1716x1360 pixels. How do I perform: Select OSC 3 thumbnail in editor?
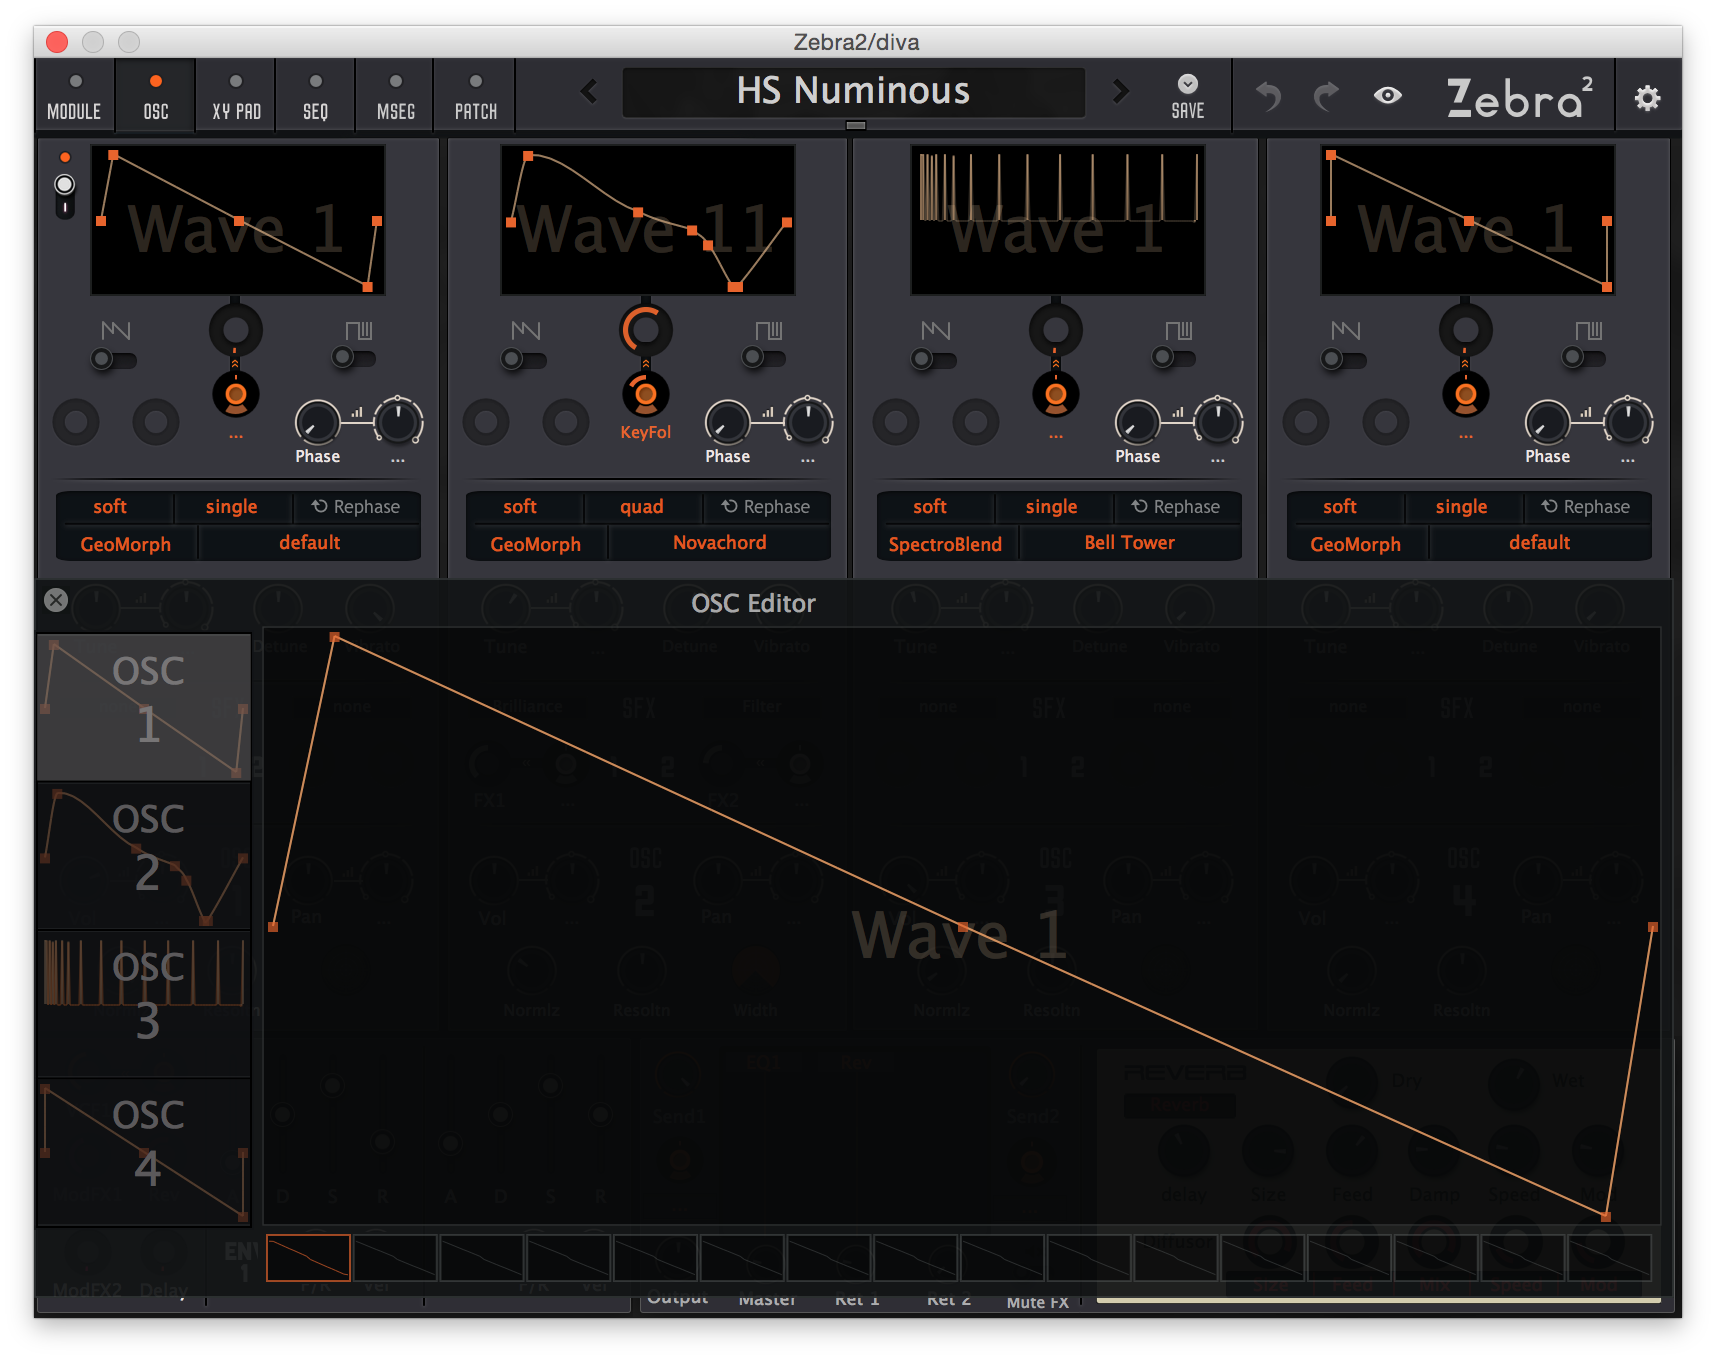coord(144,1004)
